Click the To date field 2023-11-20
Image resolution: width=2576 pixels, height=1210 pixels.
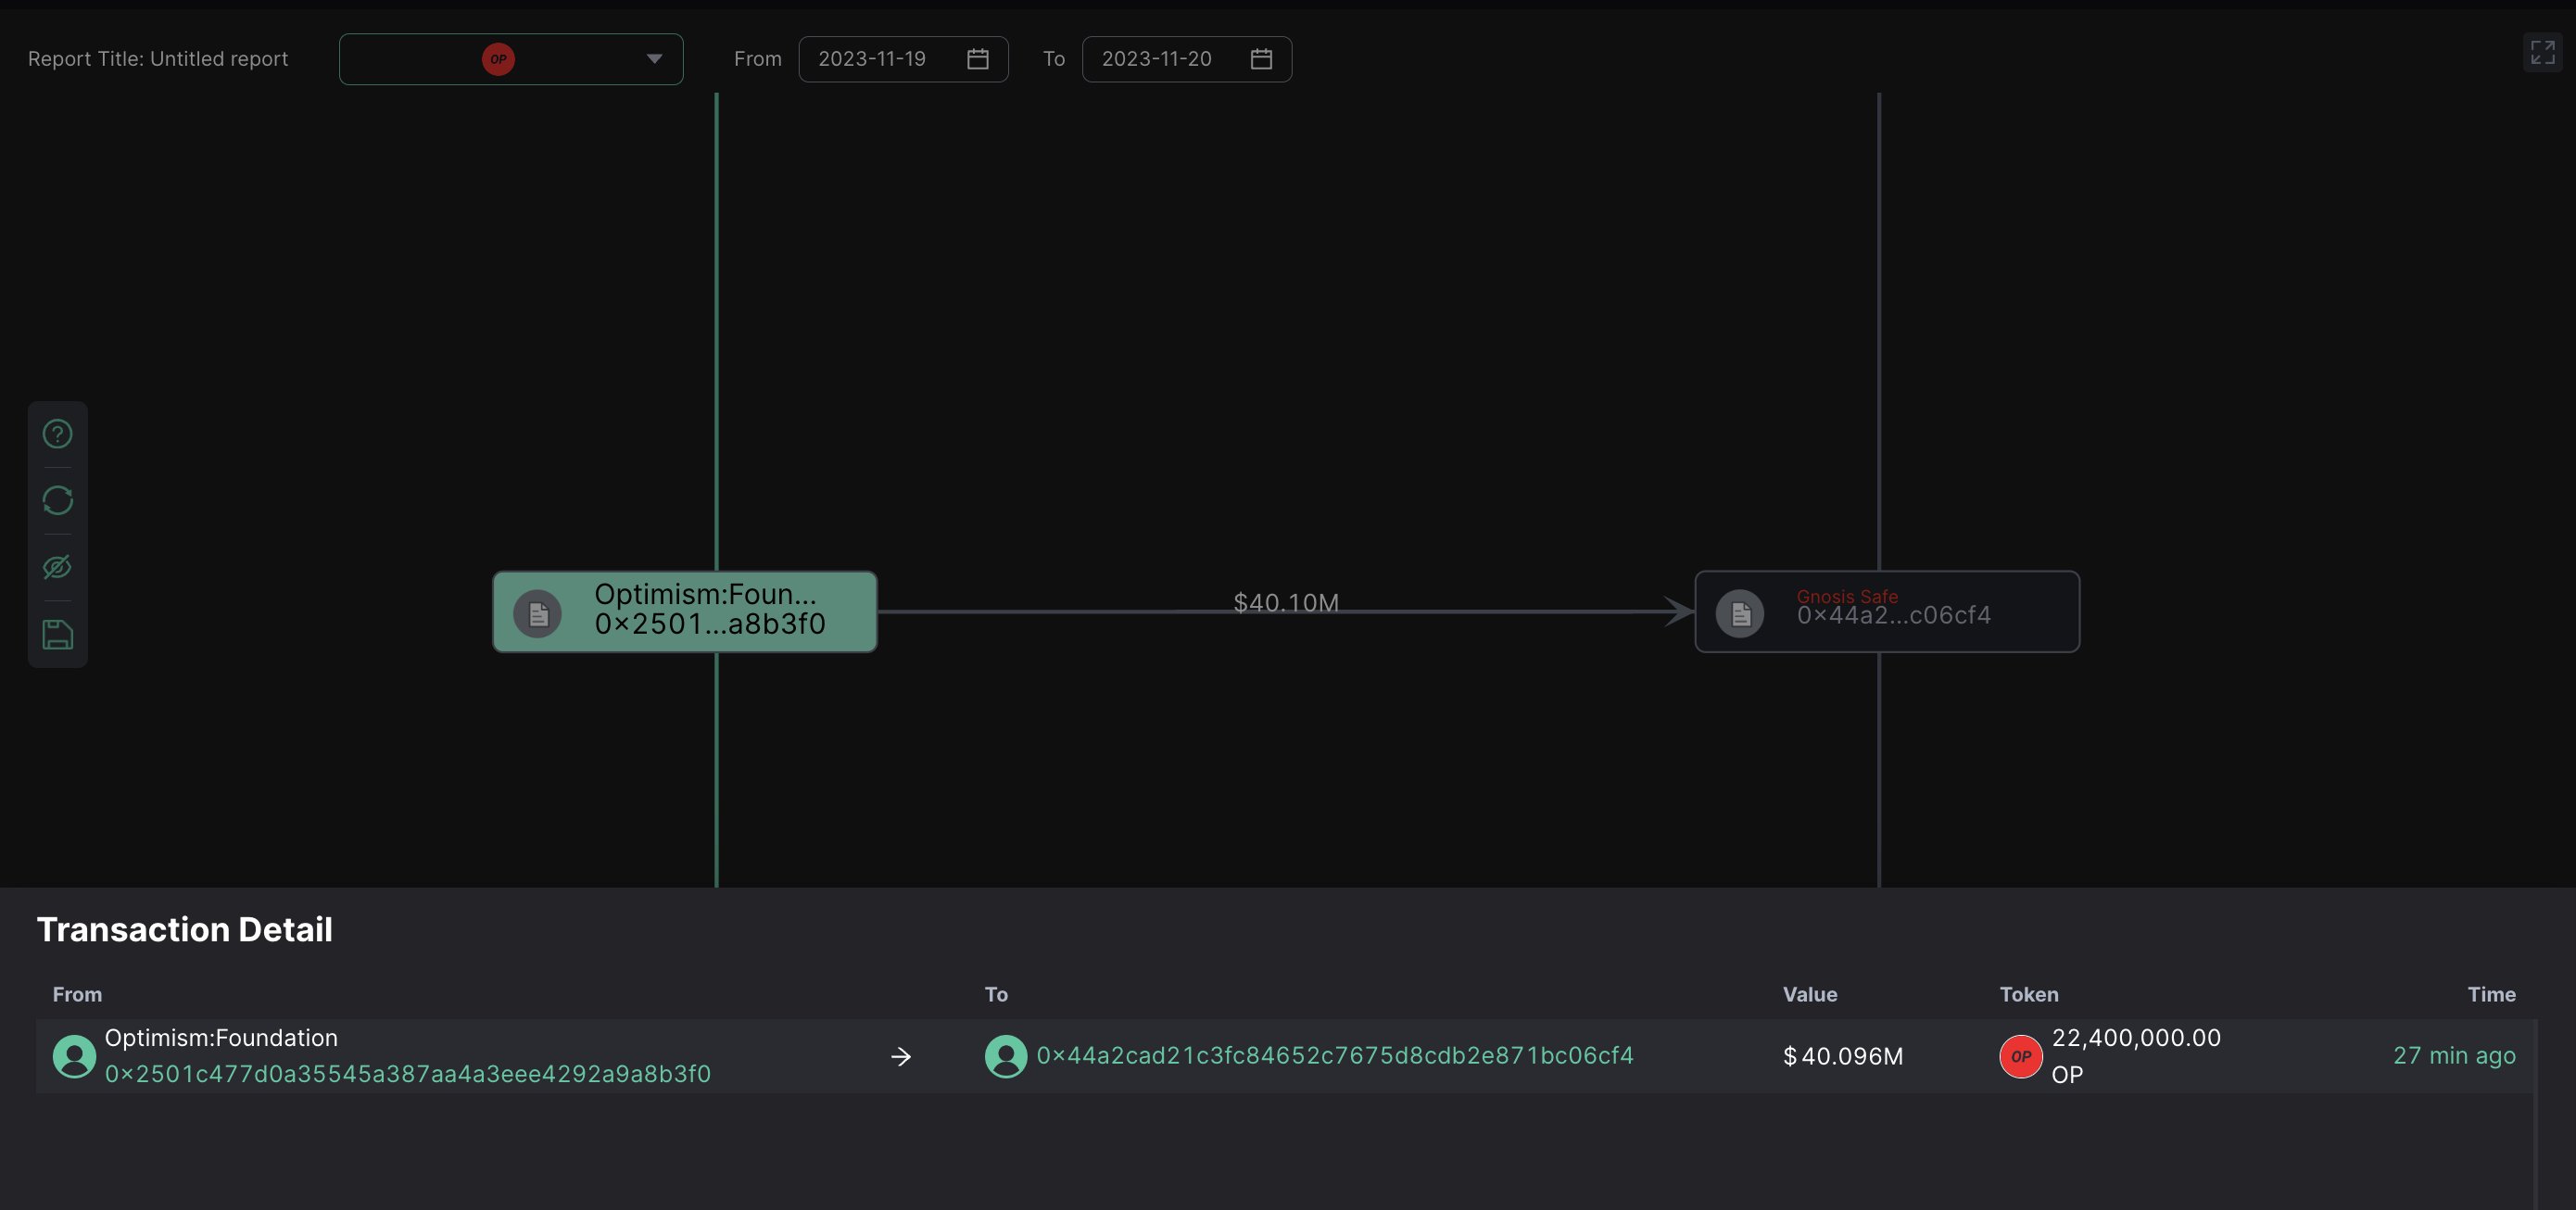pyautogui.click(x=1186, y=59)
